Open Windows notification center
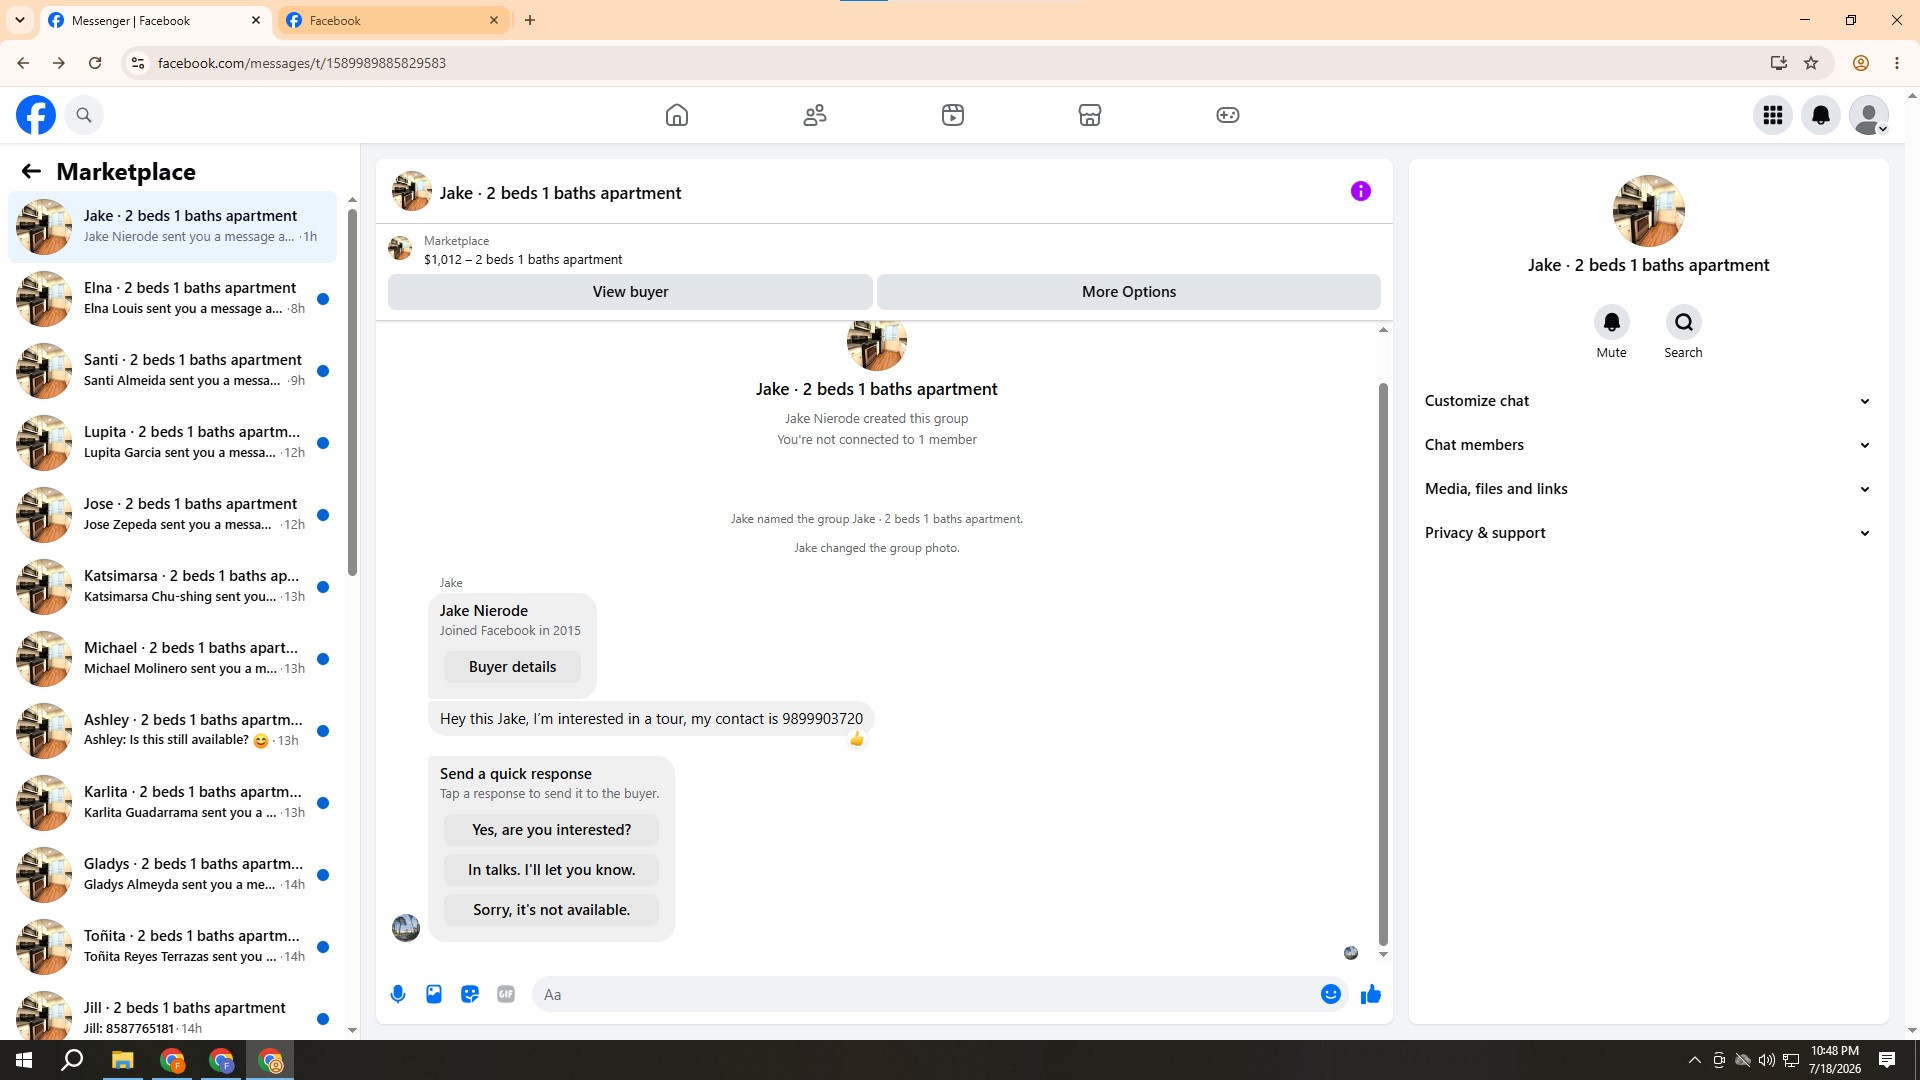 pos(1887,1060)
